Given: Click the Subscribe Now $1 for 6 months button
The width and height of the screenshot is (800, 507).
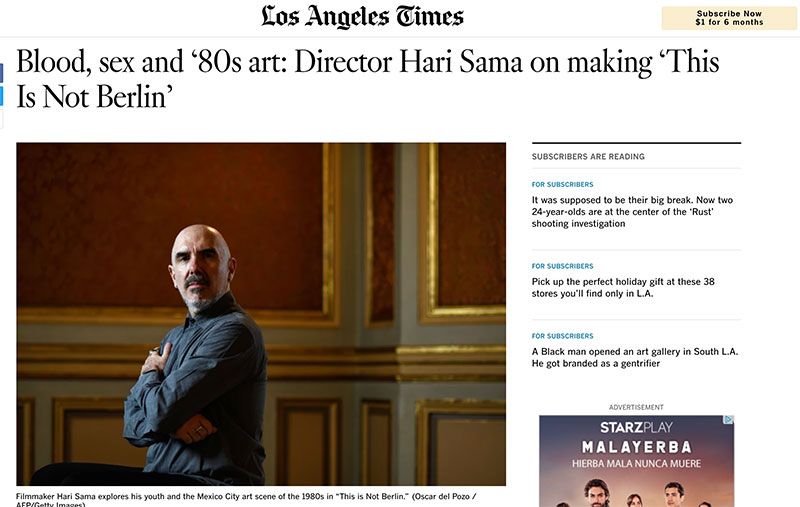Looking at the screenshot, I should [729, 18].
